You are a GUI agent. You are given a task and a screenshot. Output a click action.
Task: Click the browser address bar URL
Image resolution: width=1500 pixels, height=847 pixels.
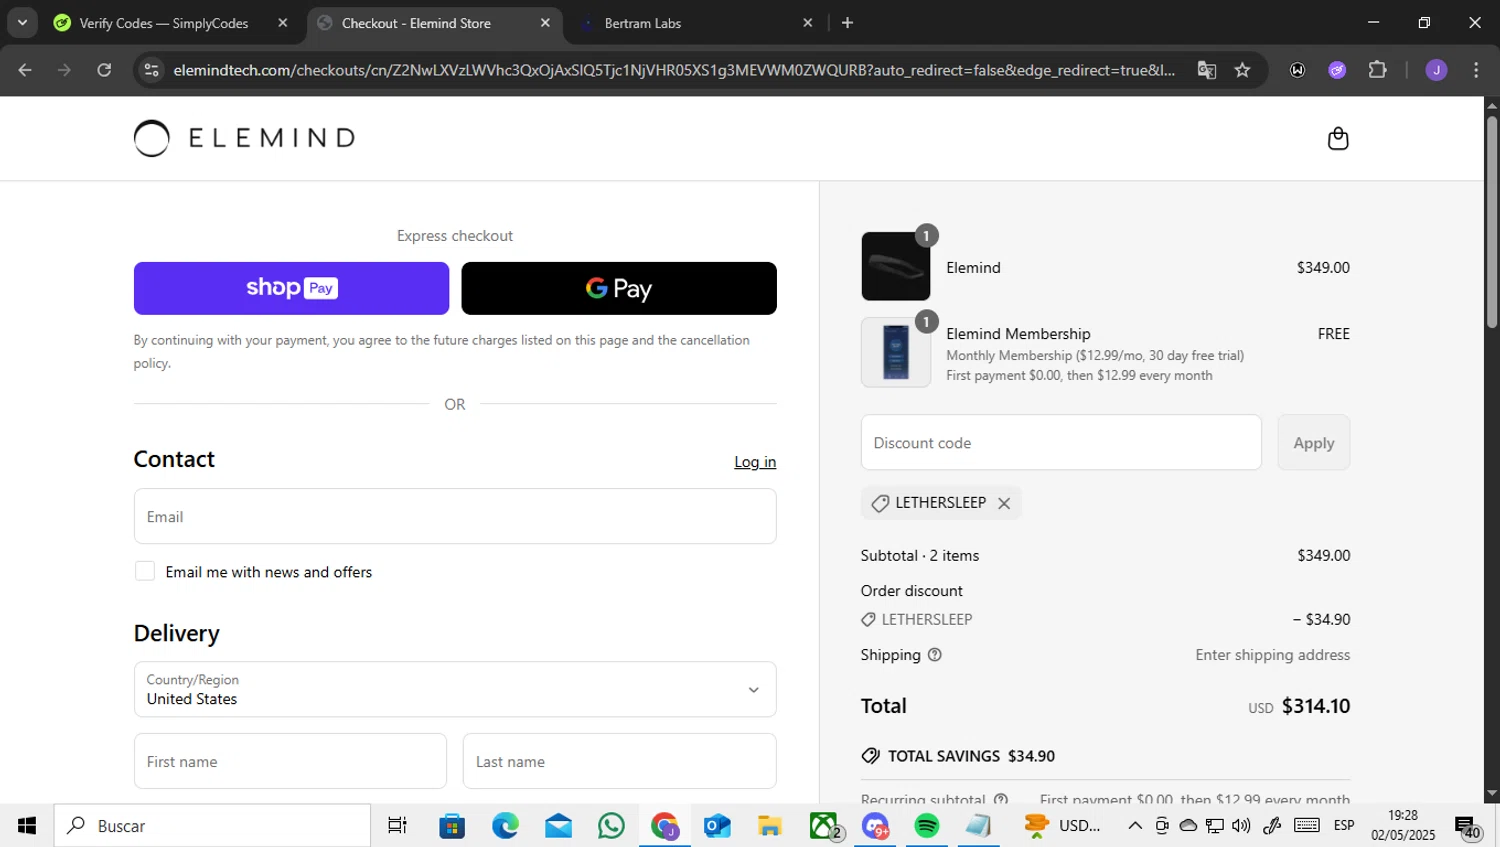[673, 70]
